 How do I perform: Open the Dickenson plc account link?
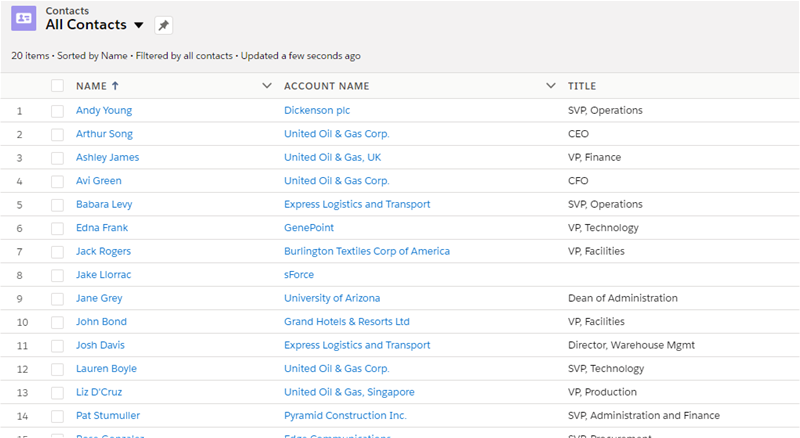tap(317, 111)
